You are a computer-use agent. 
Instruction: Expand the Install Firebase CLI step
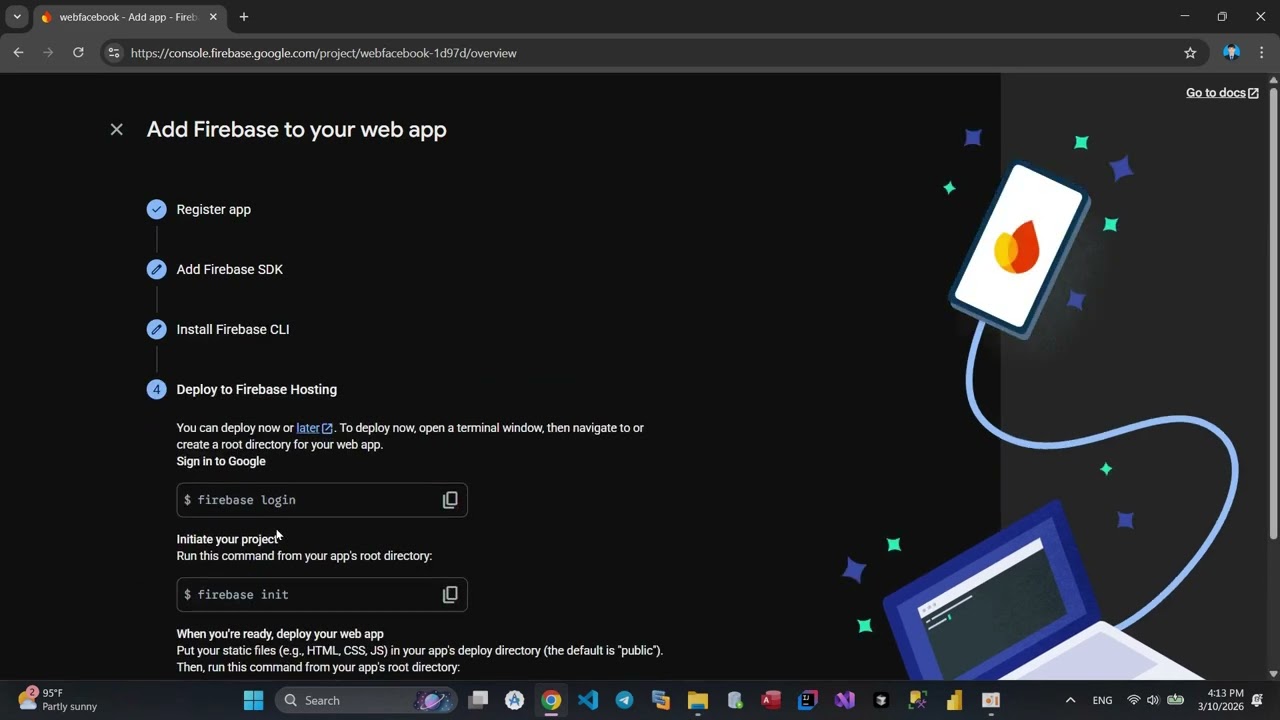(233, 329)
